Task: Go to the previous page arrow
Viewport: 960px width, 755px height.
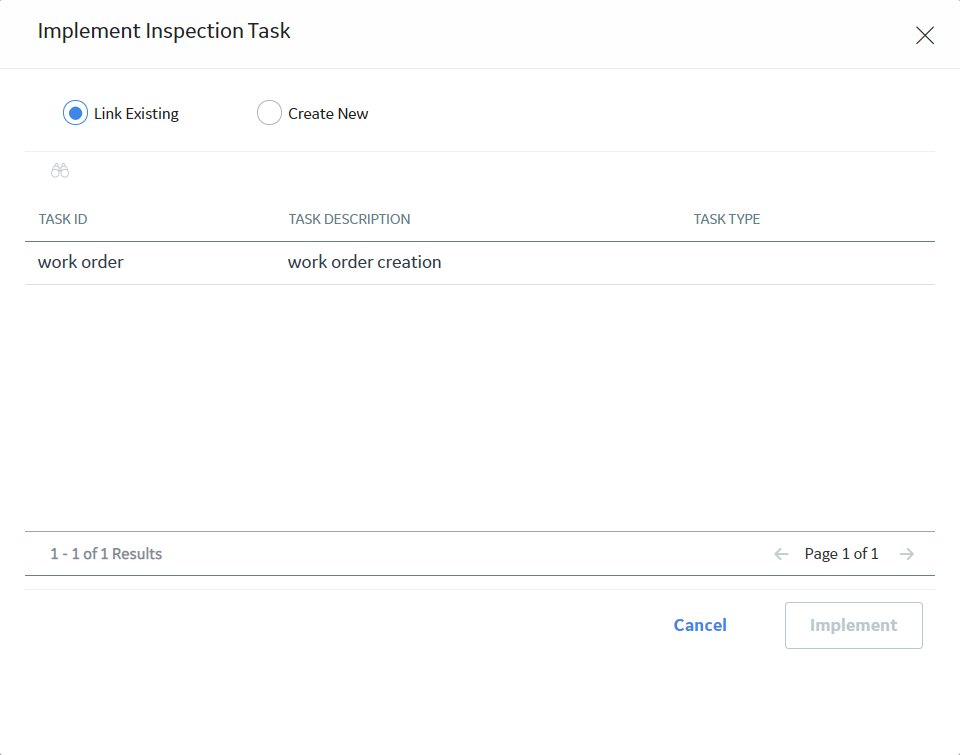Action: (x=781, y=554)
